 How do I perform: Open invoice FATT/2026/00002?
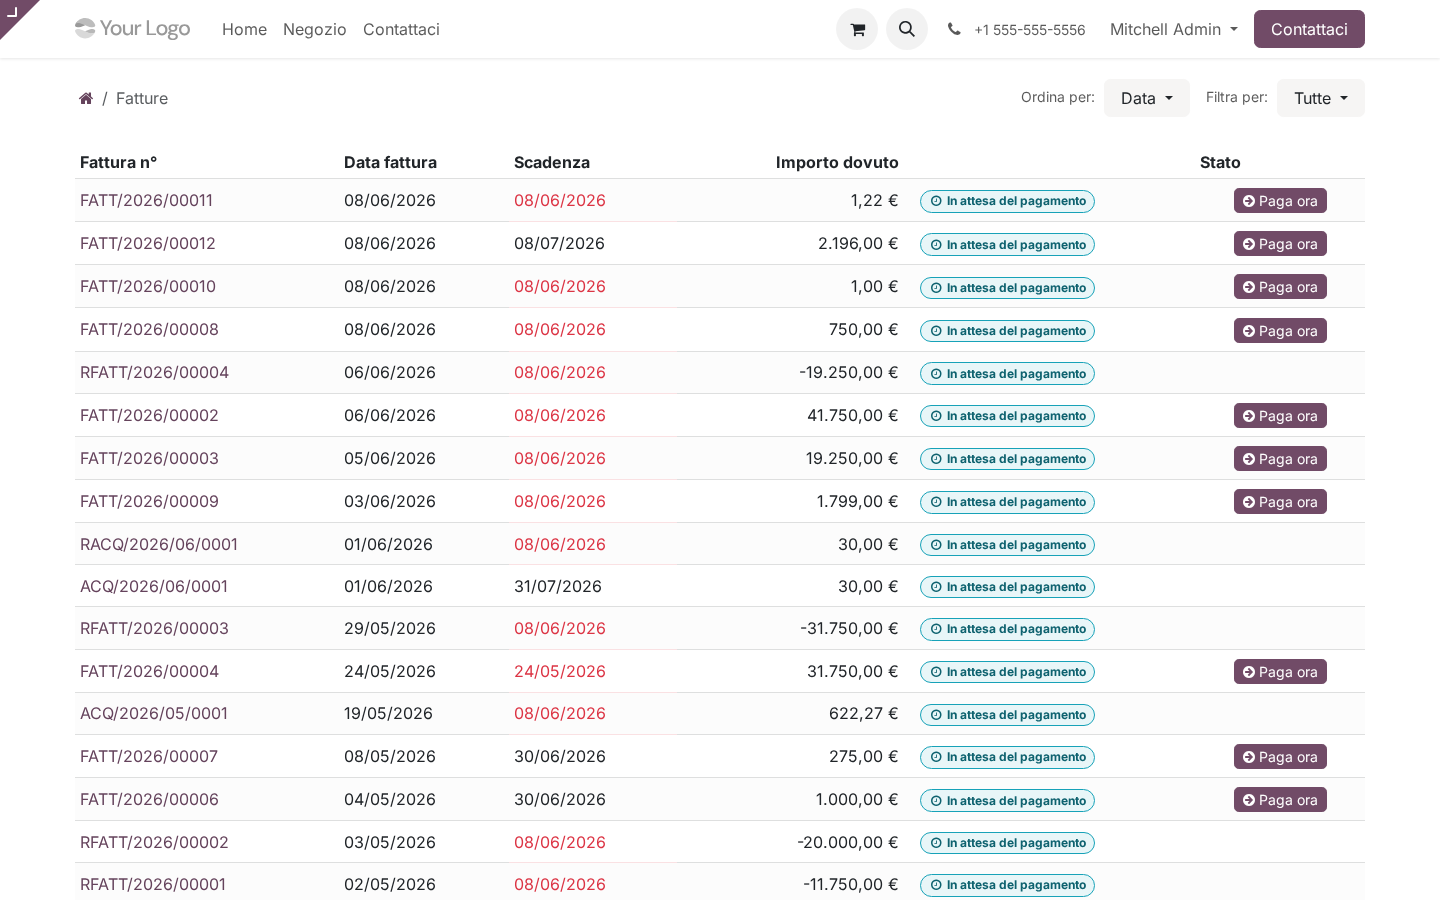(x=149, y=415)
